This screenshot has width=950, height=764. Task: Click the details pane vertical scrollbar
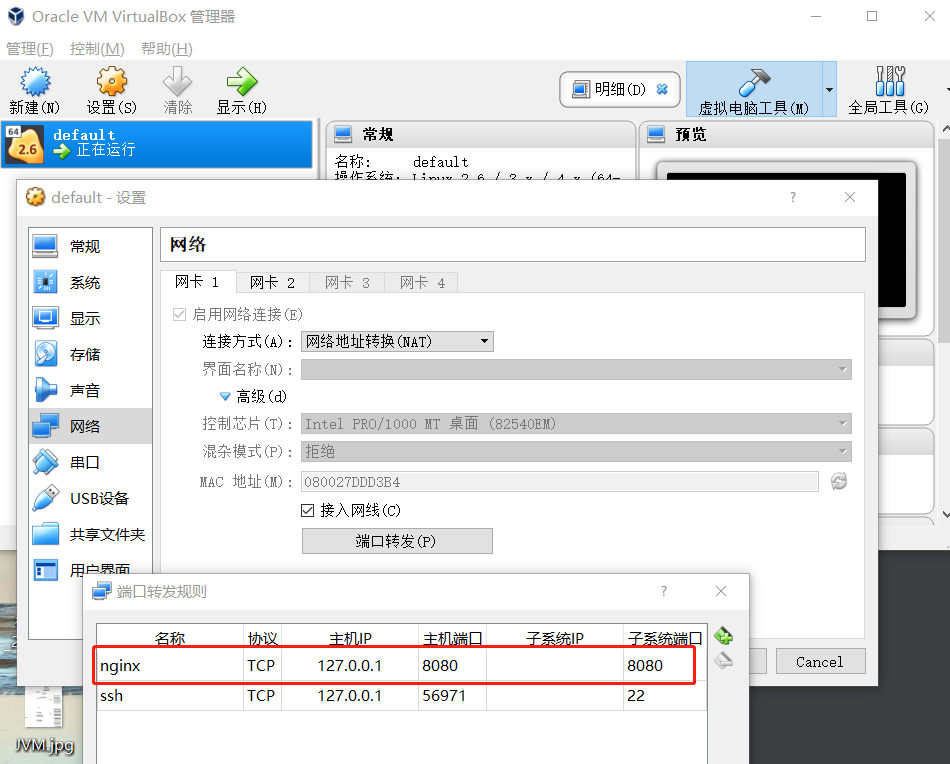[945, 242]
